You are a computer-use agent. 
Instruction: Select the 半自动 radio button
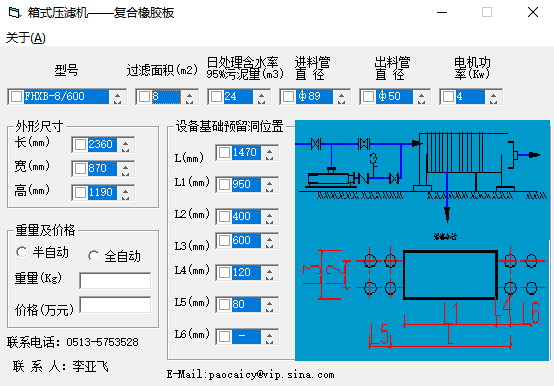pos(22,252)
